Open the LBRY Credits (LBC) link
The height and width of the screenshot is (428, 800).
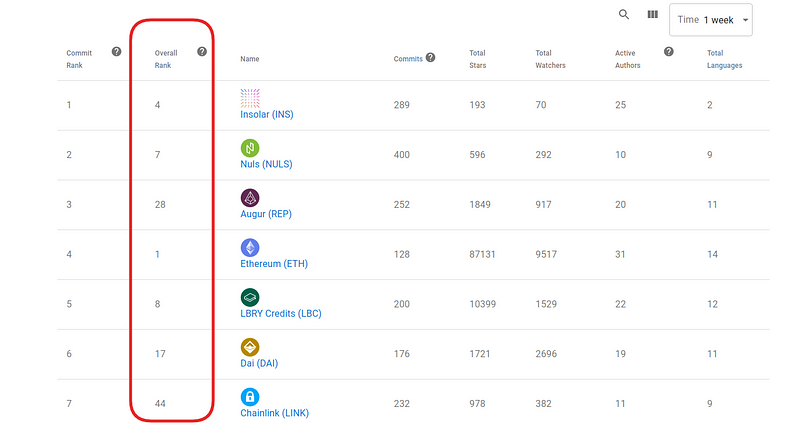(x=281, y=314)
